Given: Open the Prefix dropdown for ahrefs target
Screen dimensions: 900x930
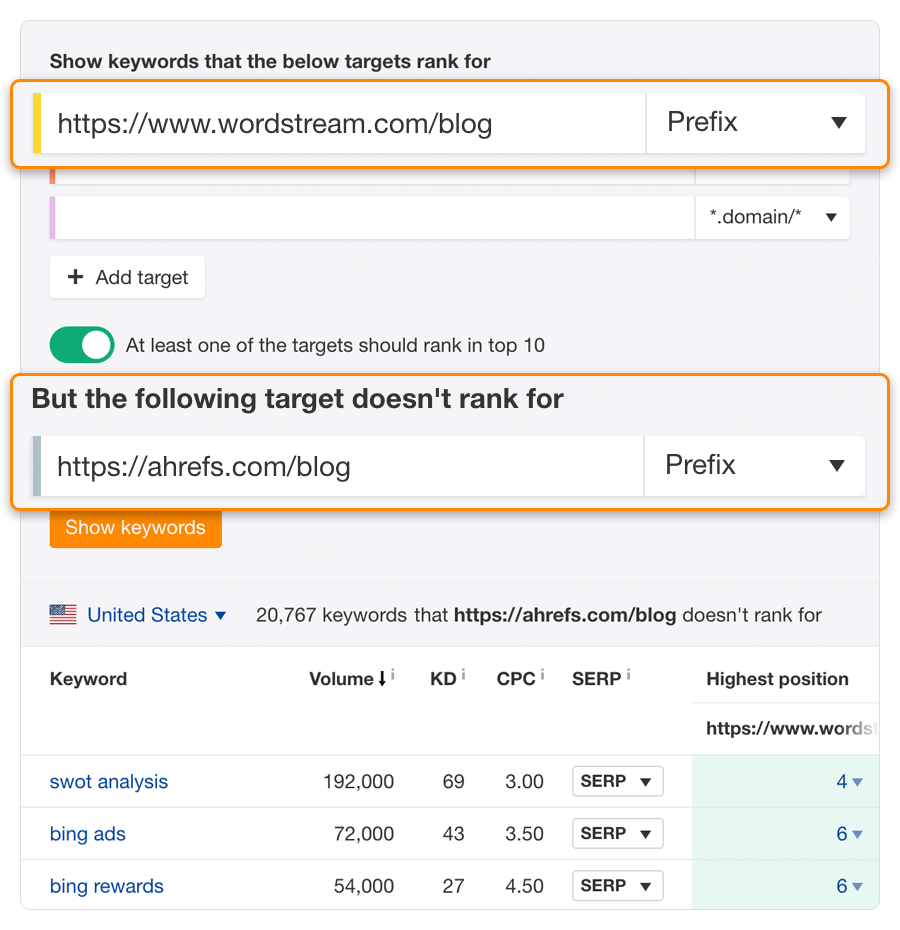Looking at the screenshot, I should (x=755, y=466).
